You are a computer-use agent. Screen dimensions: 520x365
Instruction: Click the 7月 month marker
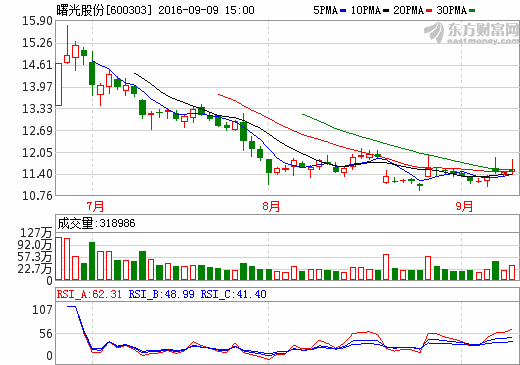(95, 206)
